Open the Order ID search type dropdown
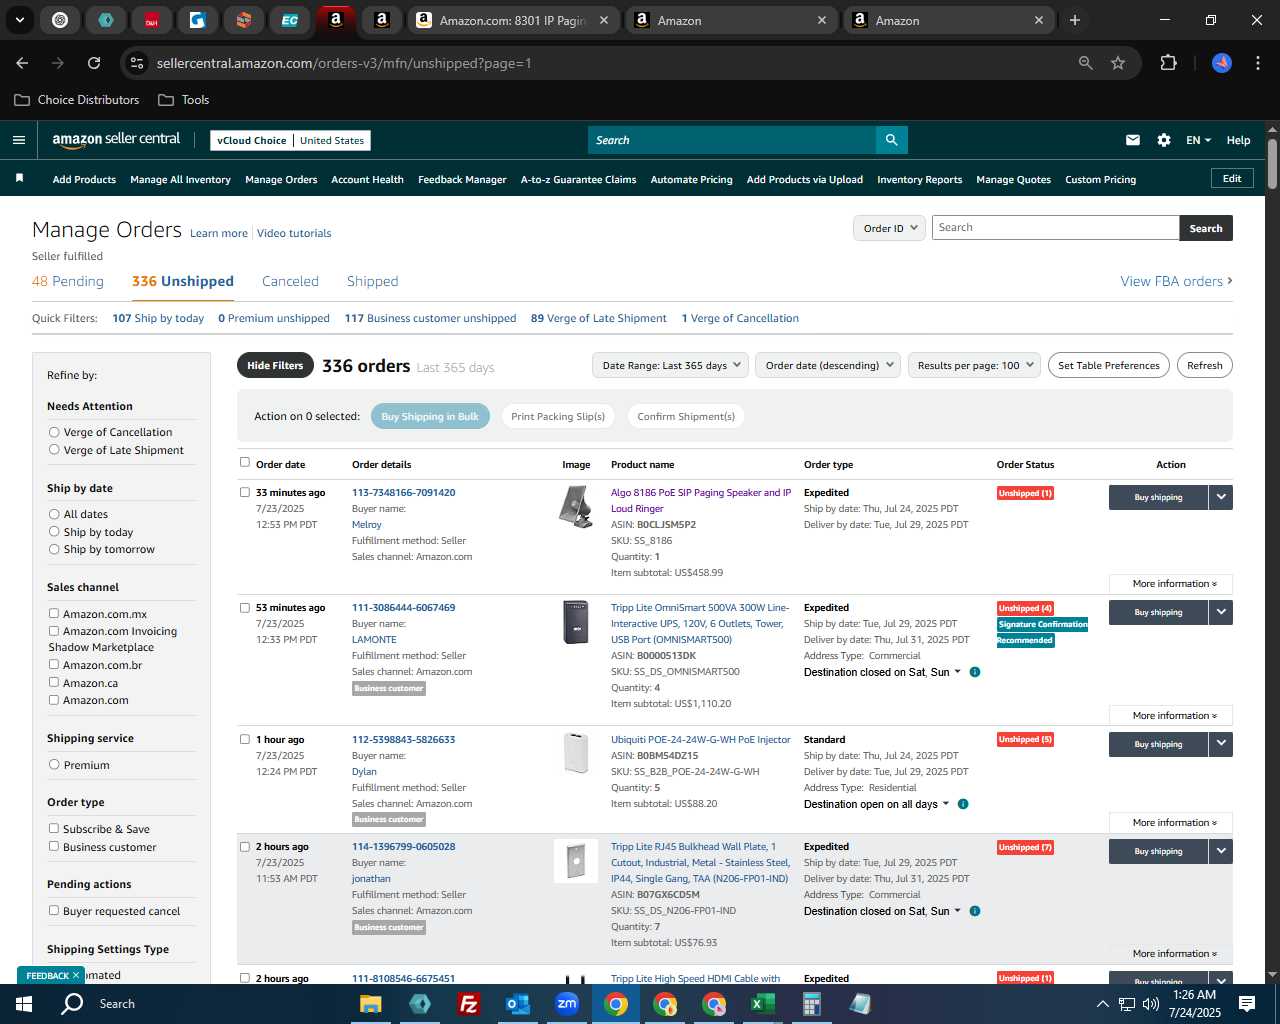The width and height of the screenshot is (1280, 1024). click(888, 228)
